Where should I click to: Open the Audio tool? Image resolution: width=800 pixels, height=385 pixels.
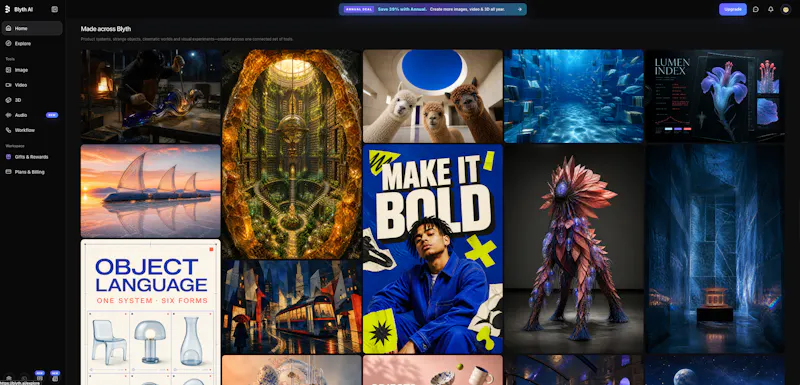[32, 115]
